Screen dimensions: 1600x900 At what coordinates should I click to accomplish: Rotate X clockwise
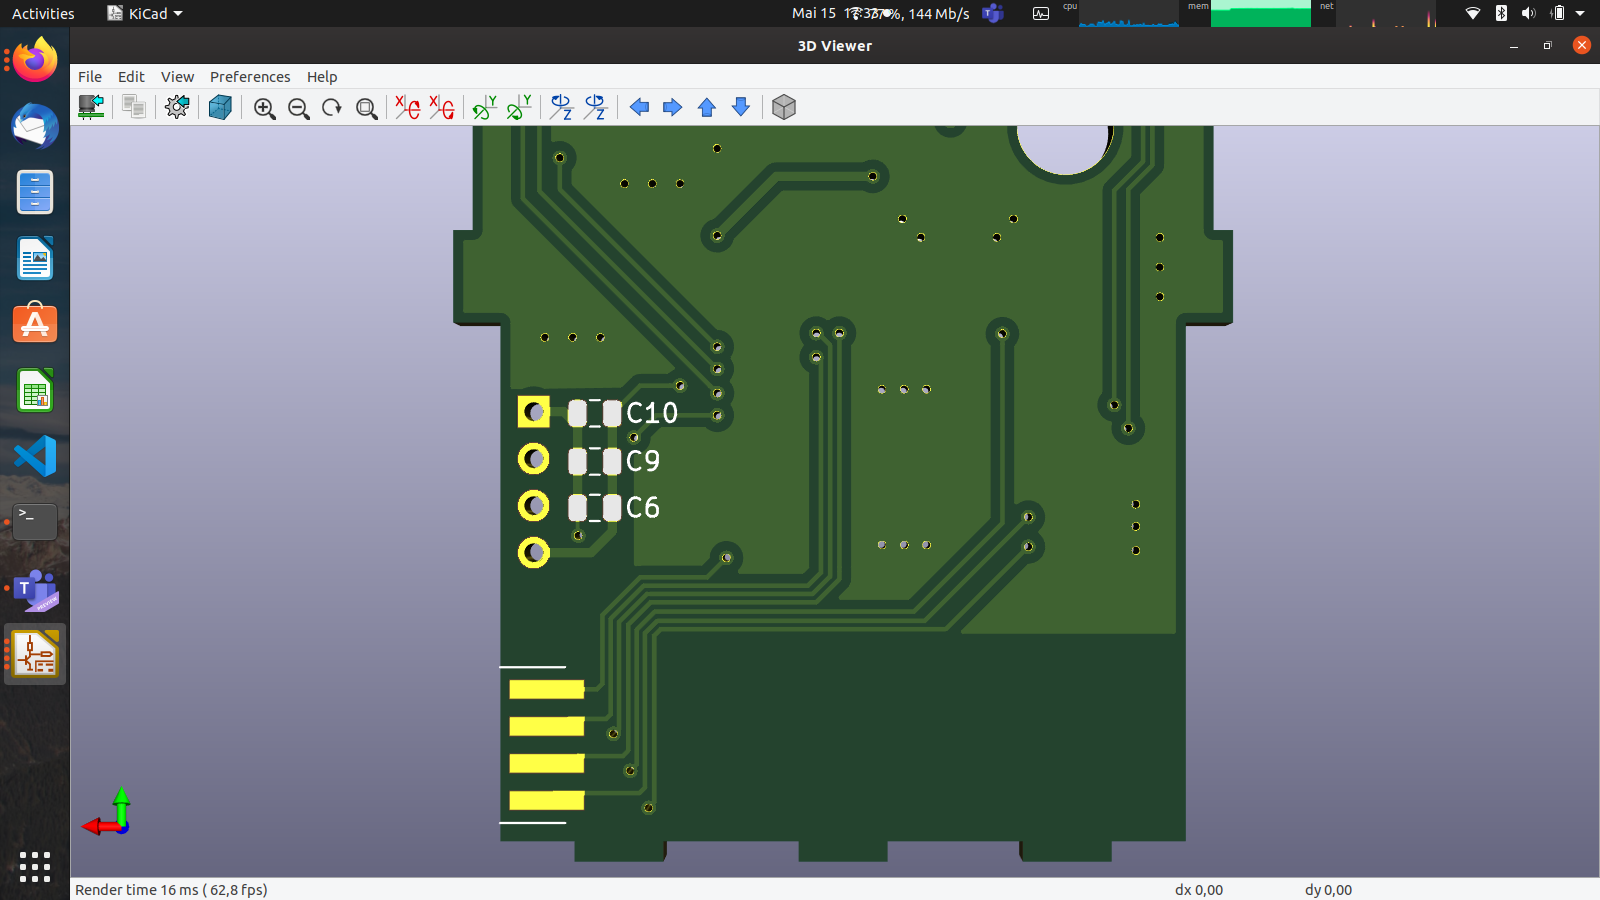click(x=407, y=108)
